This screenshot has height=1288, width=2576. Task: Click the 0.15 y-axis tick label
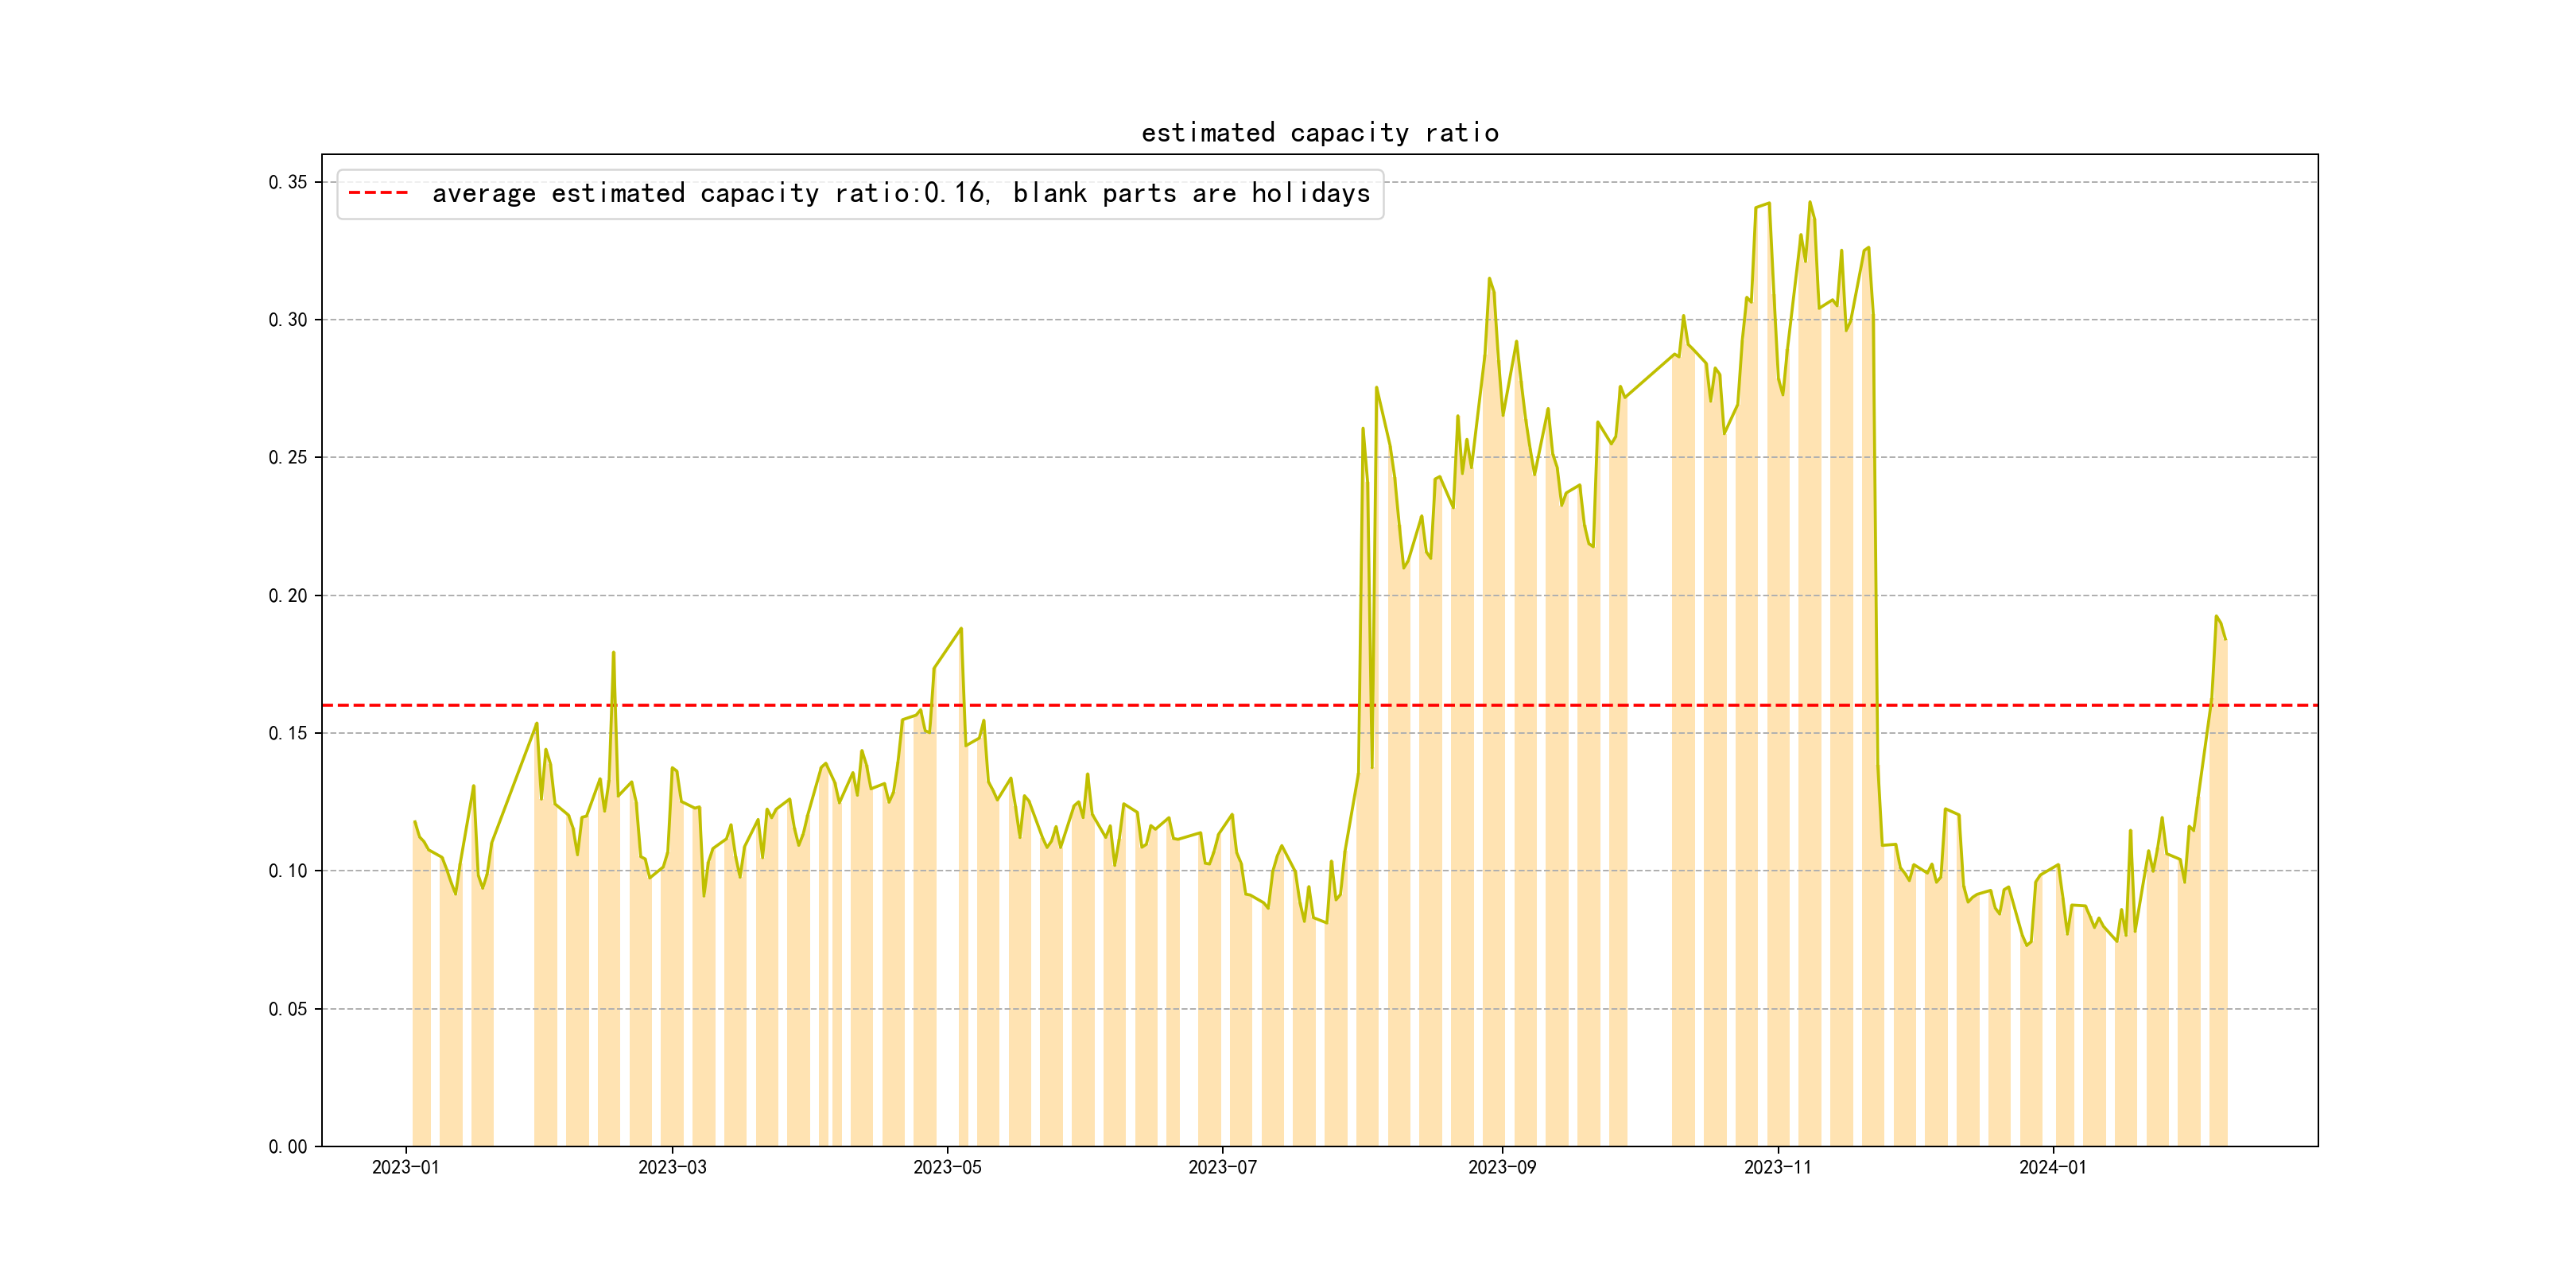(288, 733)
